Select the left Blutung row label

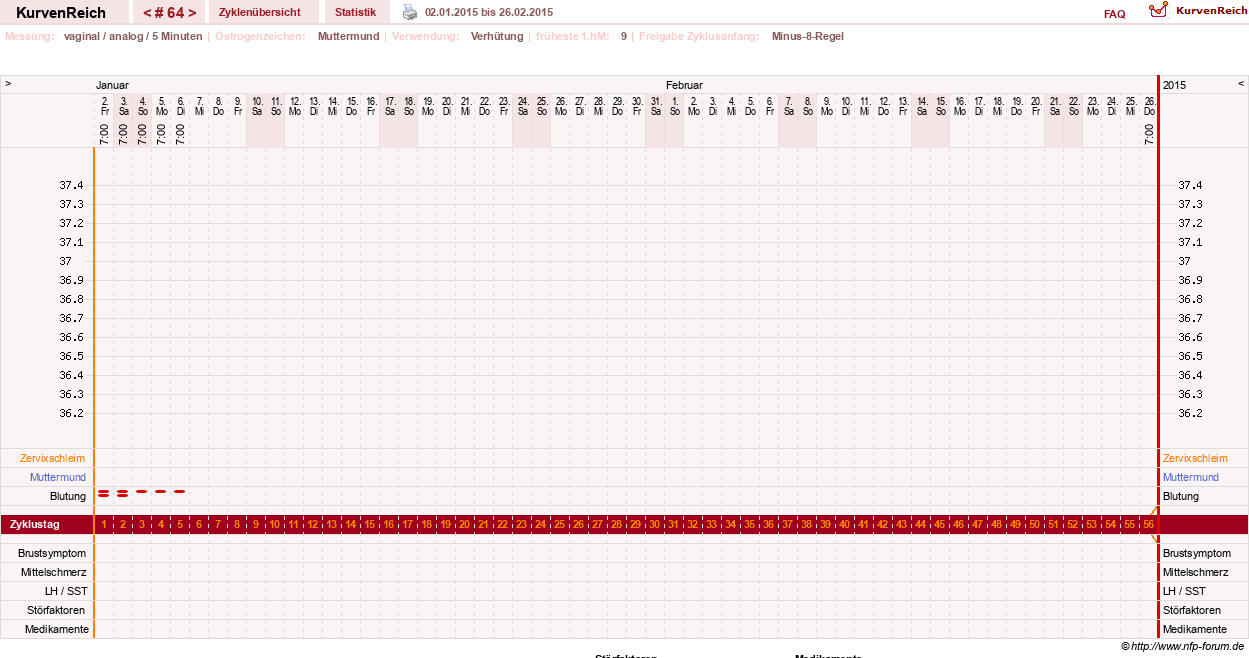click(x=68, y=496)
